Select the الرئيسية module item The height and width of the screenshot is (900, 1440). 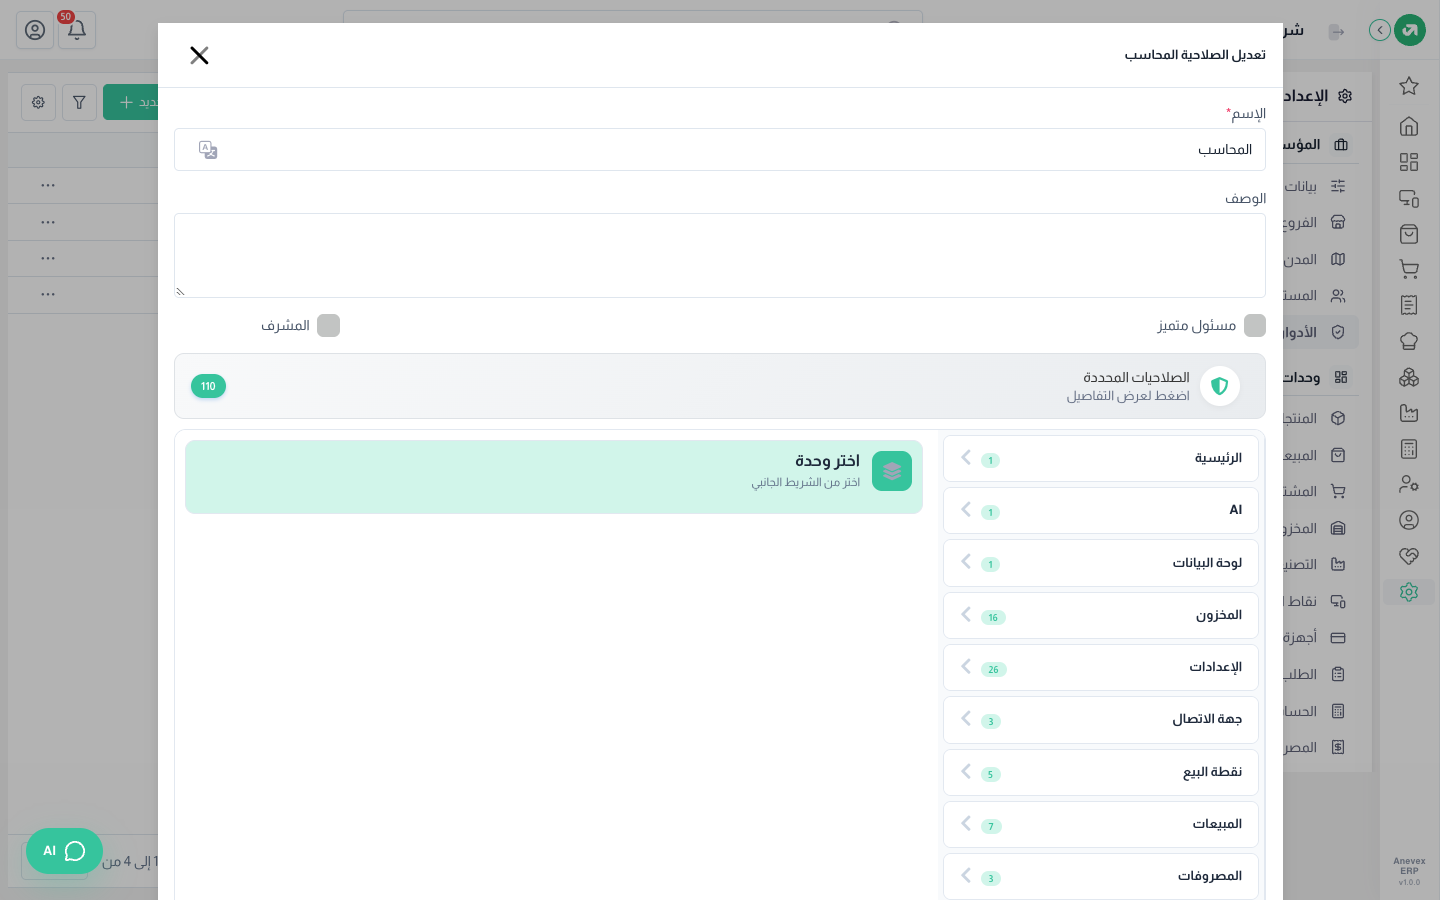[x=1101, y=458]
